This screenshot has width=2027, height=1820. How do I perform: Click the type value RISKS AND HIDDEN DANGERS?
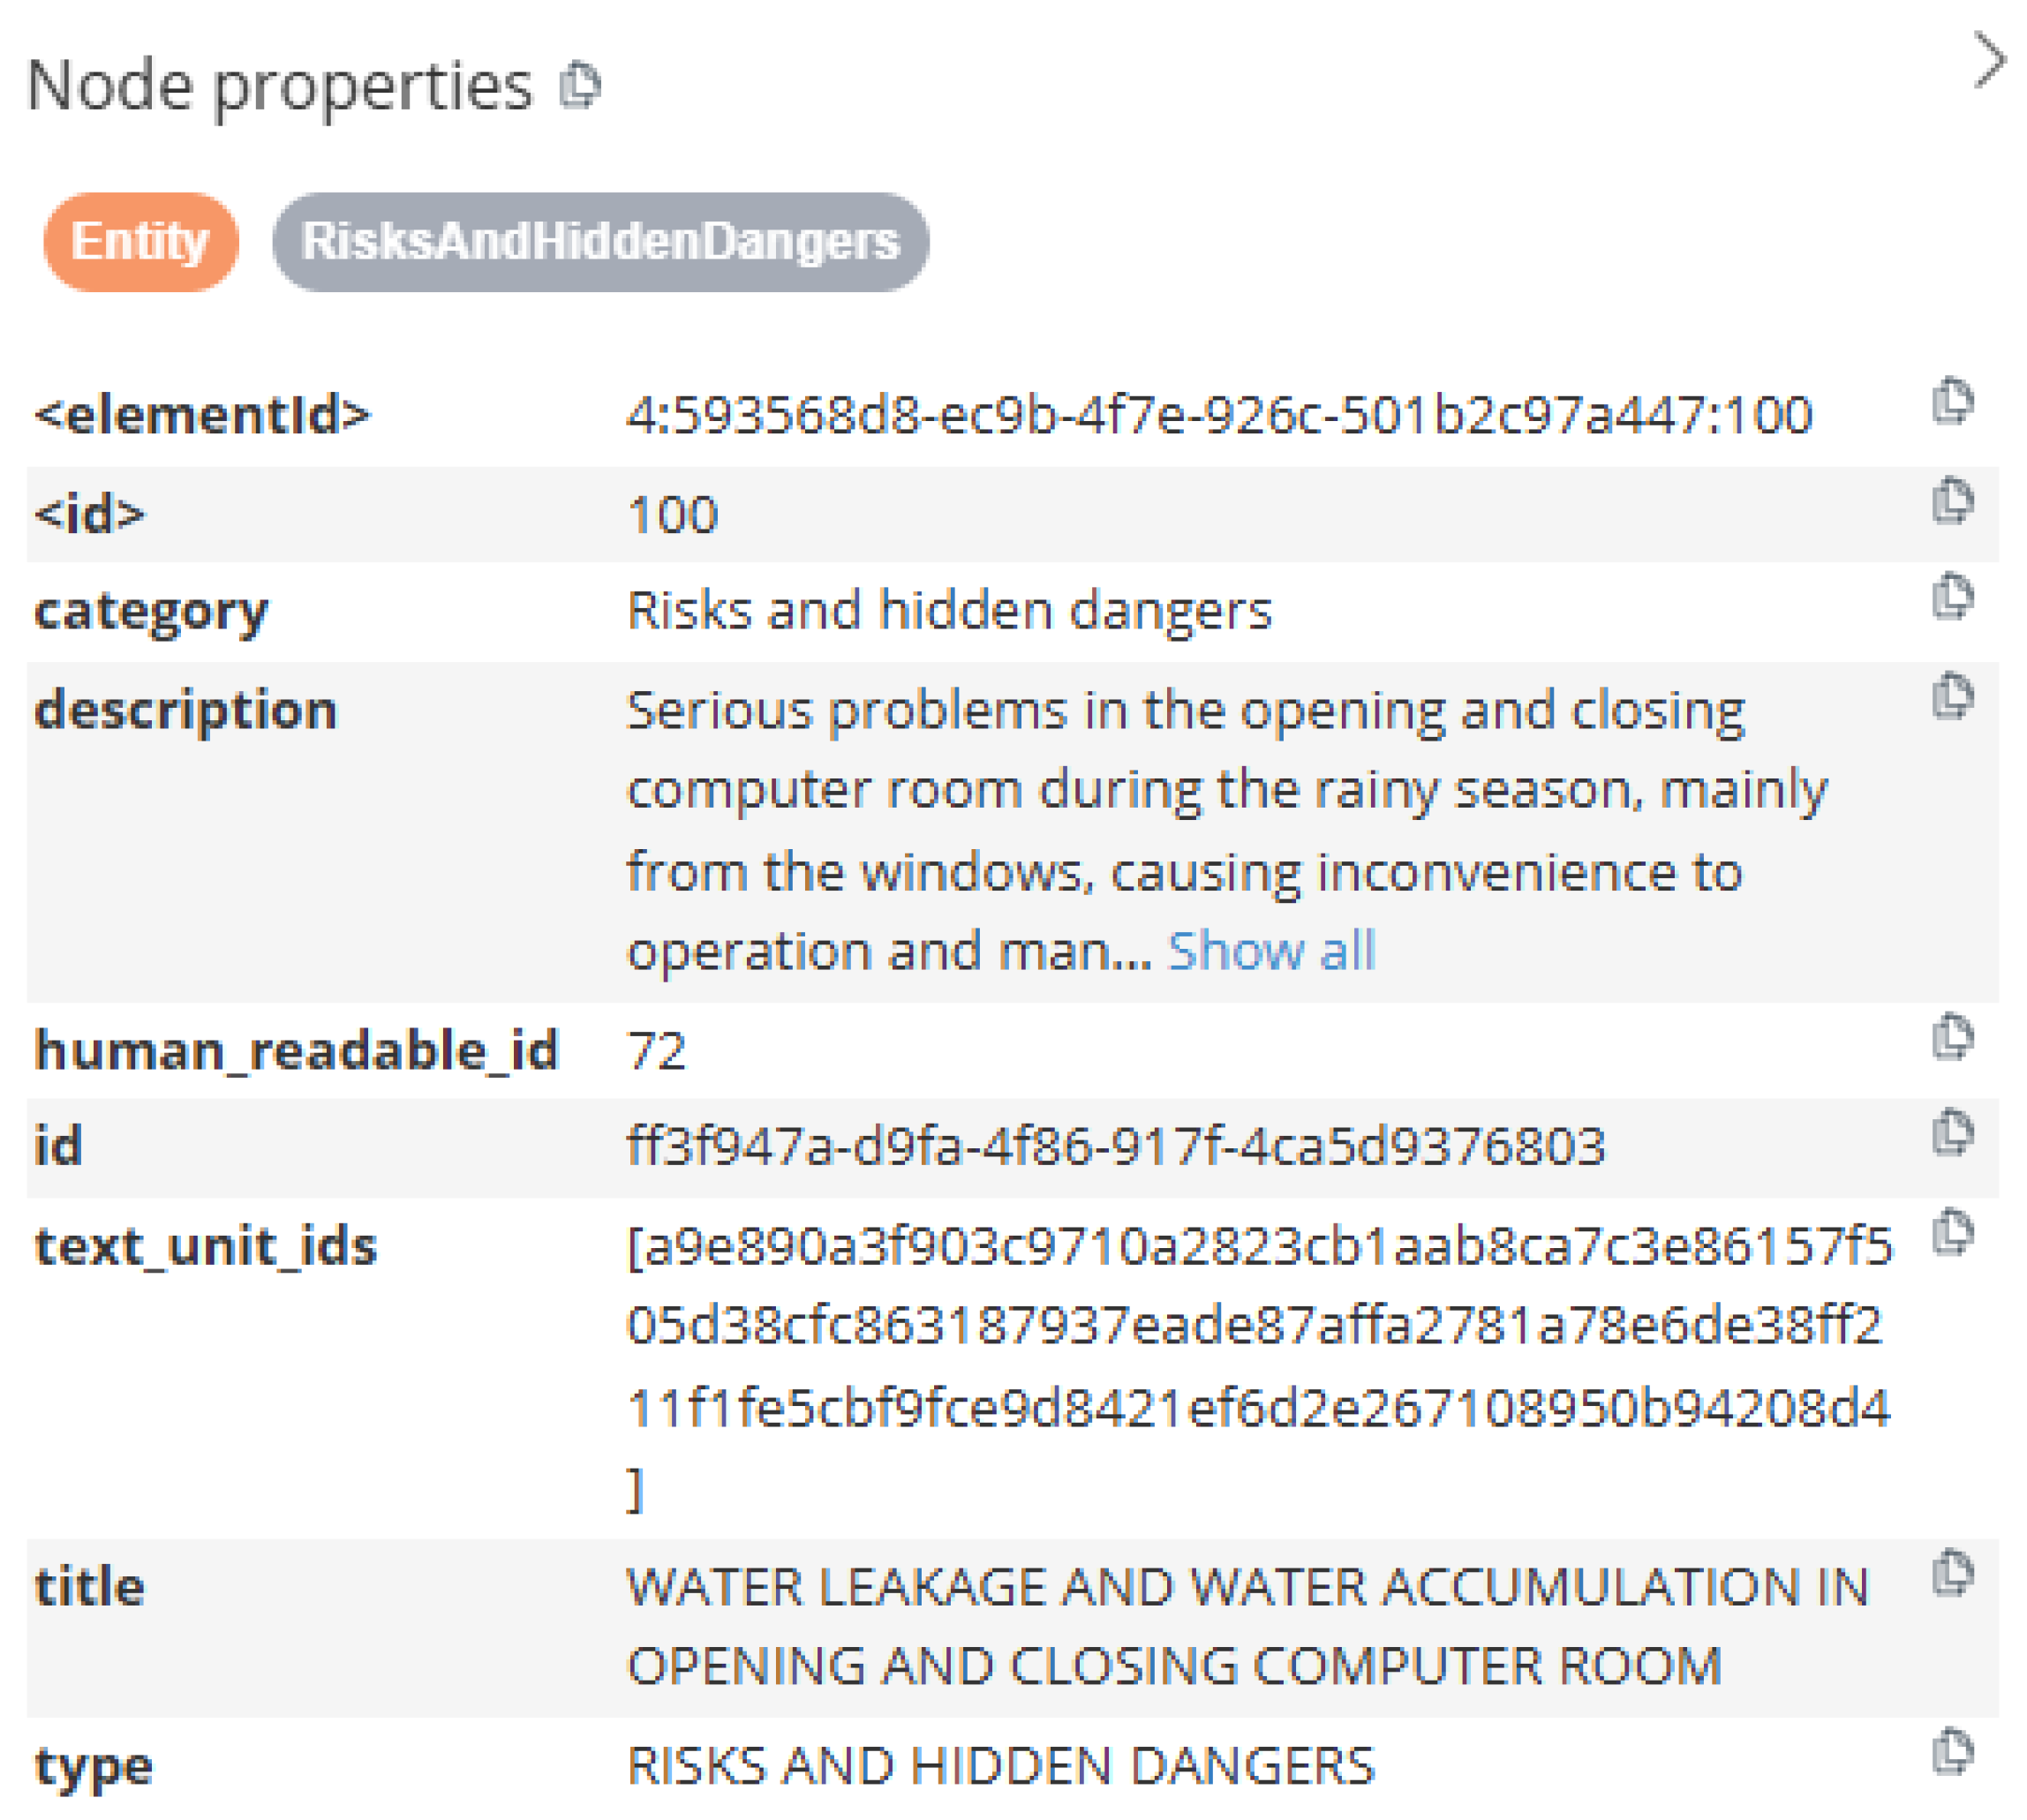coord(1000,1765)
